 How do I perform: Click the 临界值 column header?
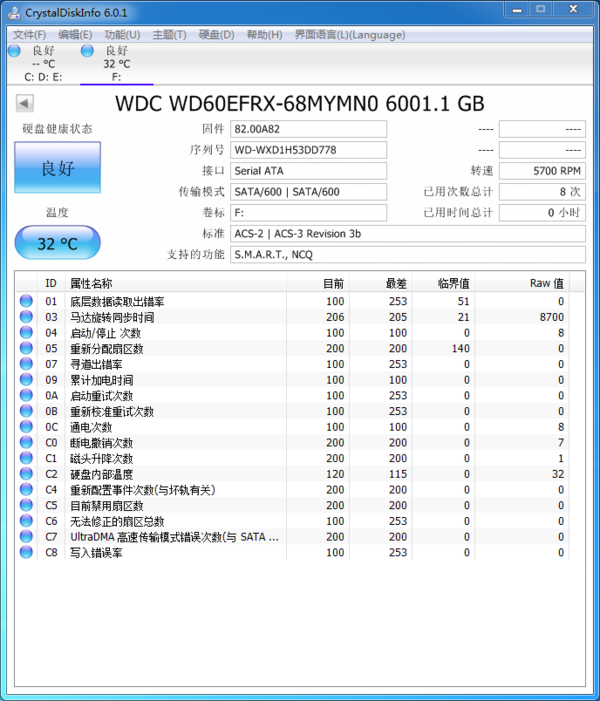(443, 283)
